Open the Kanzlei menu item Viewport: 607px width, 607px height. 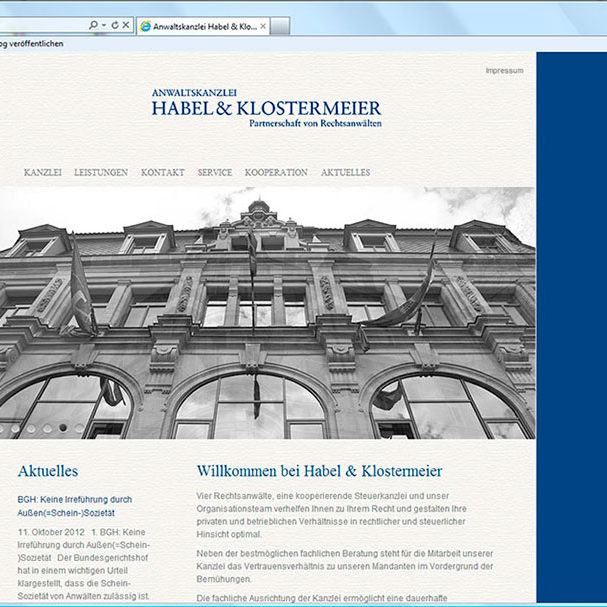click(42, 172)
